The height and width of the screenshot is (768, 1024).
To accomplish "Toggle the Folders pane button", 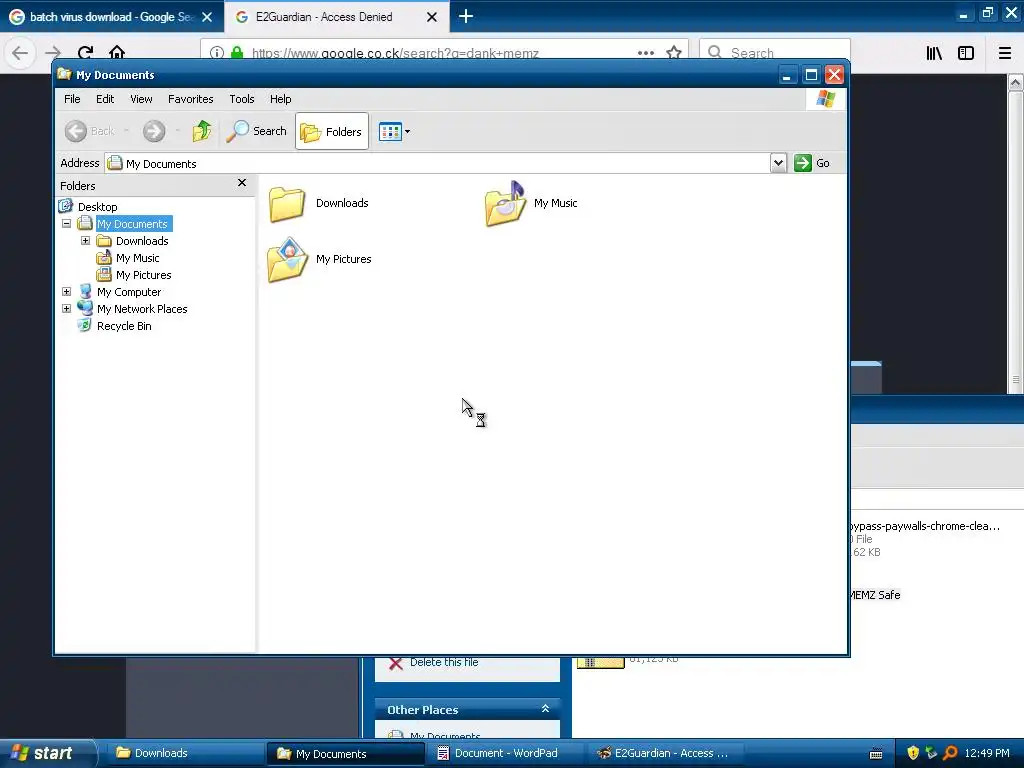I will pos(332,131).
